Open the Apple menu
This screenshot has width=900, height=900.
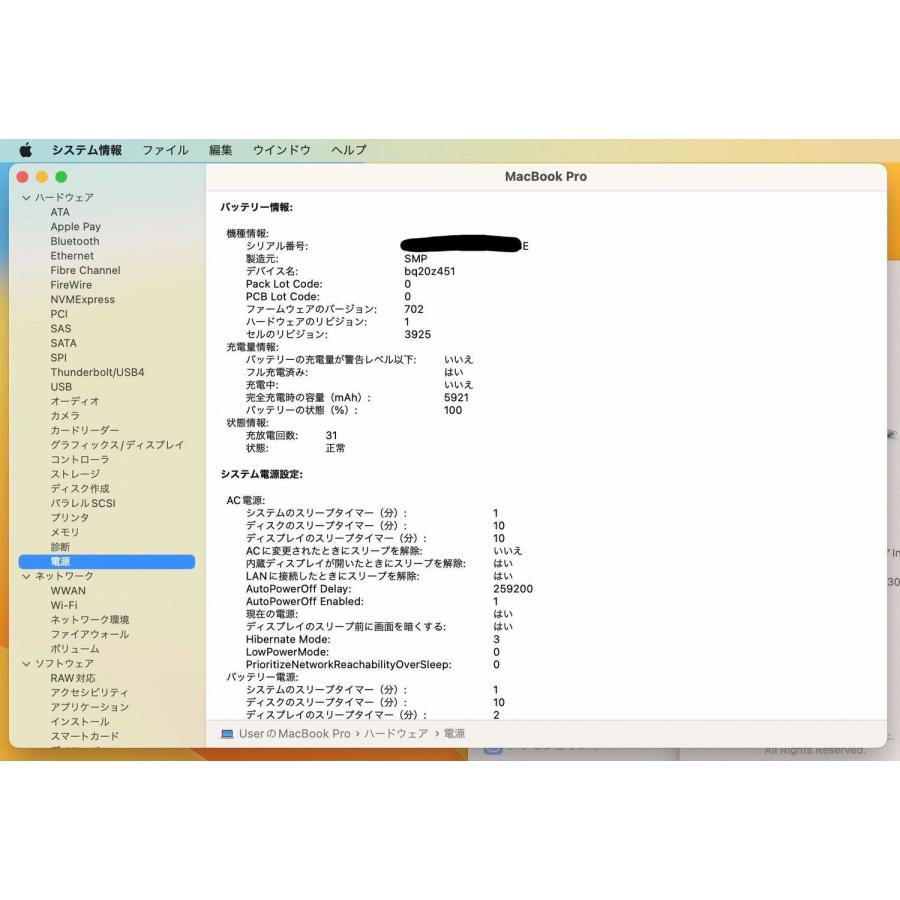24,149
